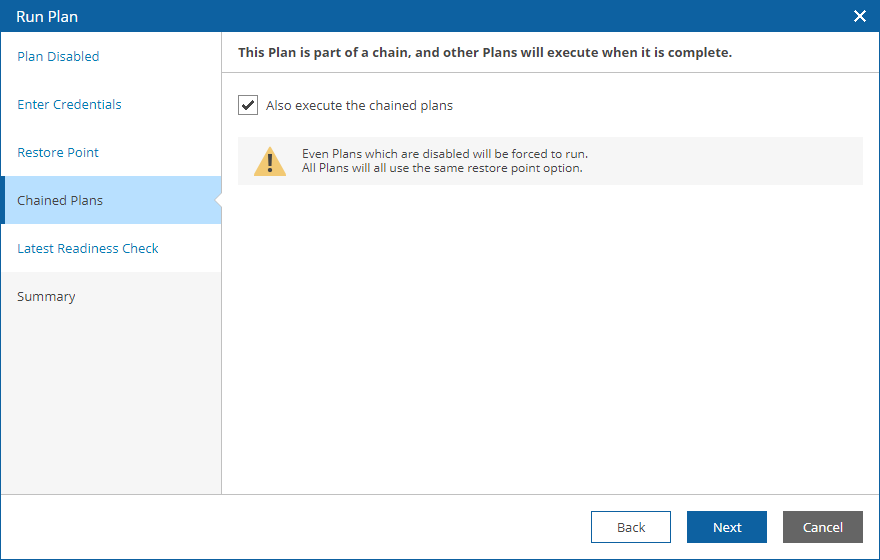Click the blue marker bar beside Chained Plans
The image size is (880, 560).
tap(3, 200)
